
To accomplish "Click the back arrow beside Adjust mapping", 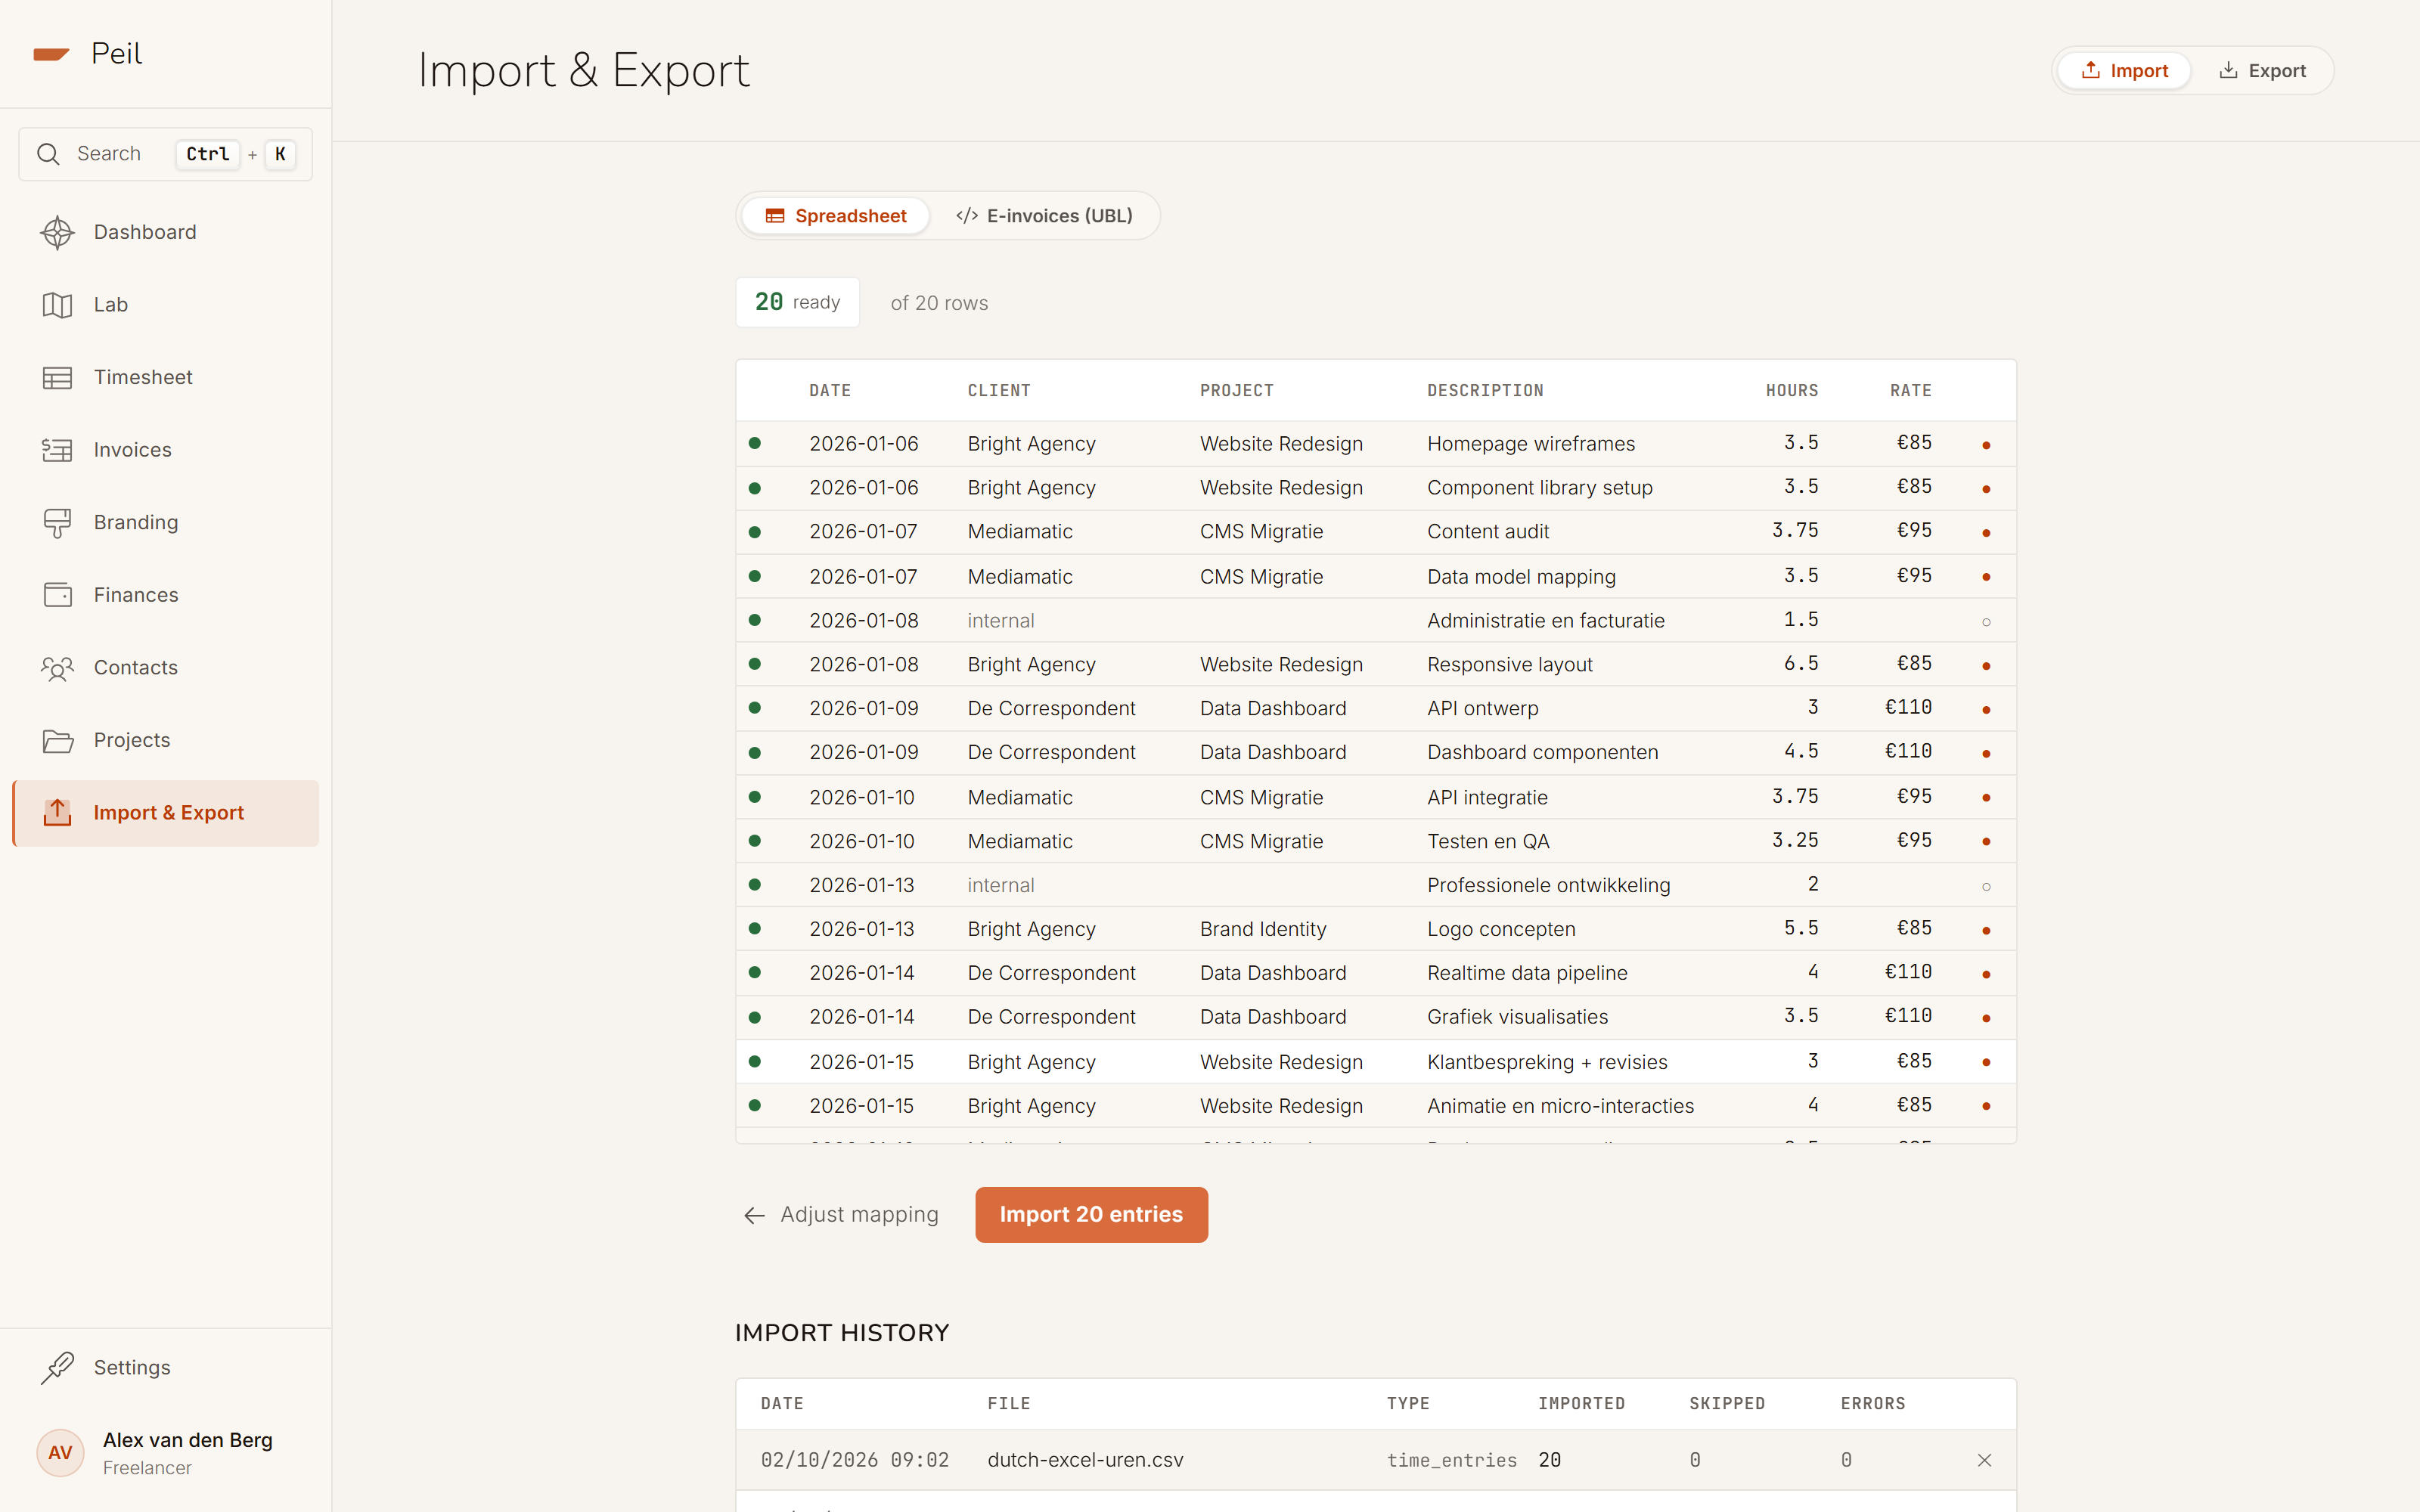I will pos(754,1215).
